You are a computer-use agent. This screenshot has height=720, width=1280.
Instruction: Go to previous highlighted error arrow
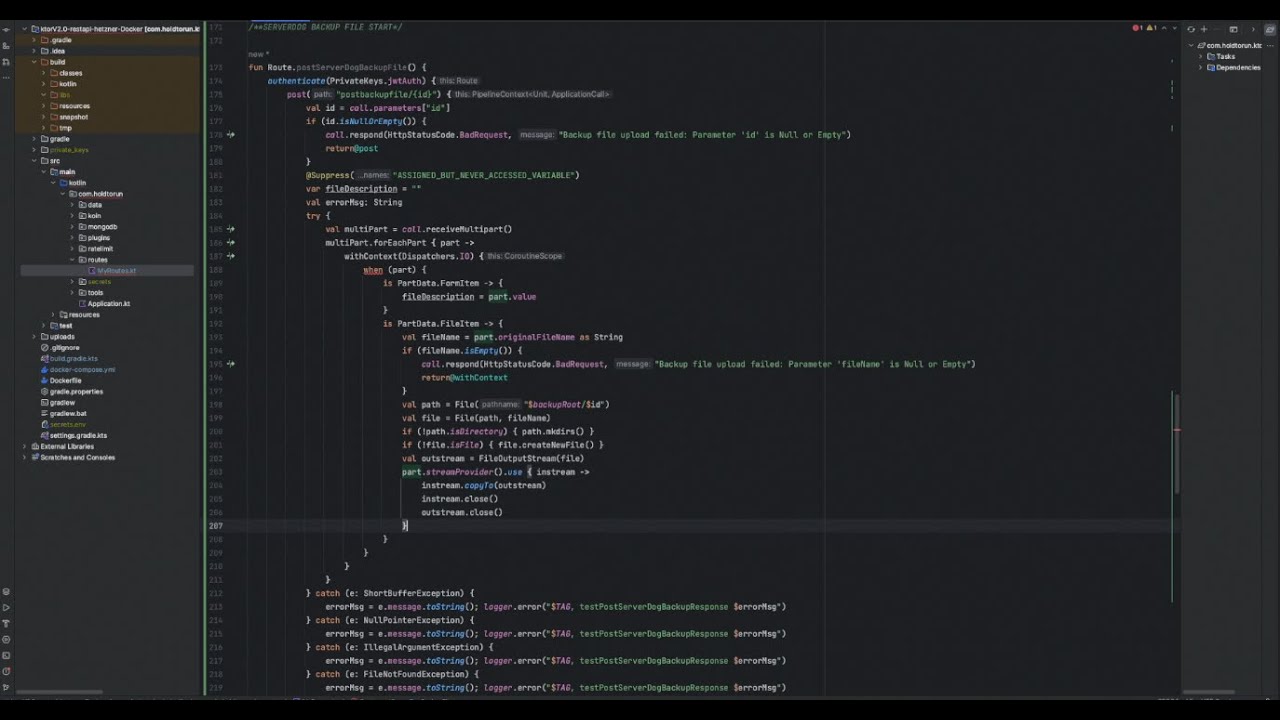pyautogui.click(x=1164, y=28)
